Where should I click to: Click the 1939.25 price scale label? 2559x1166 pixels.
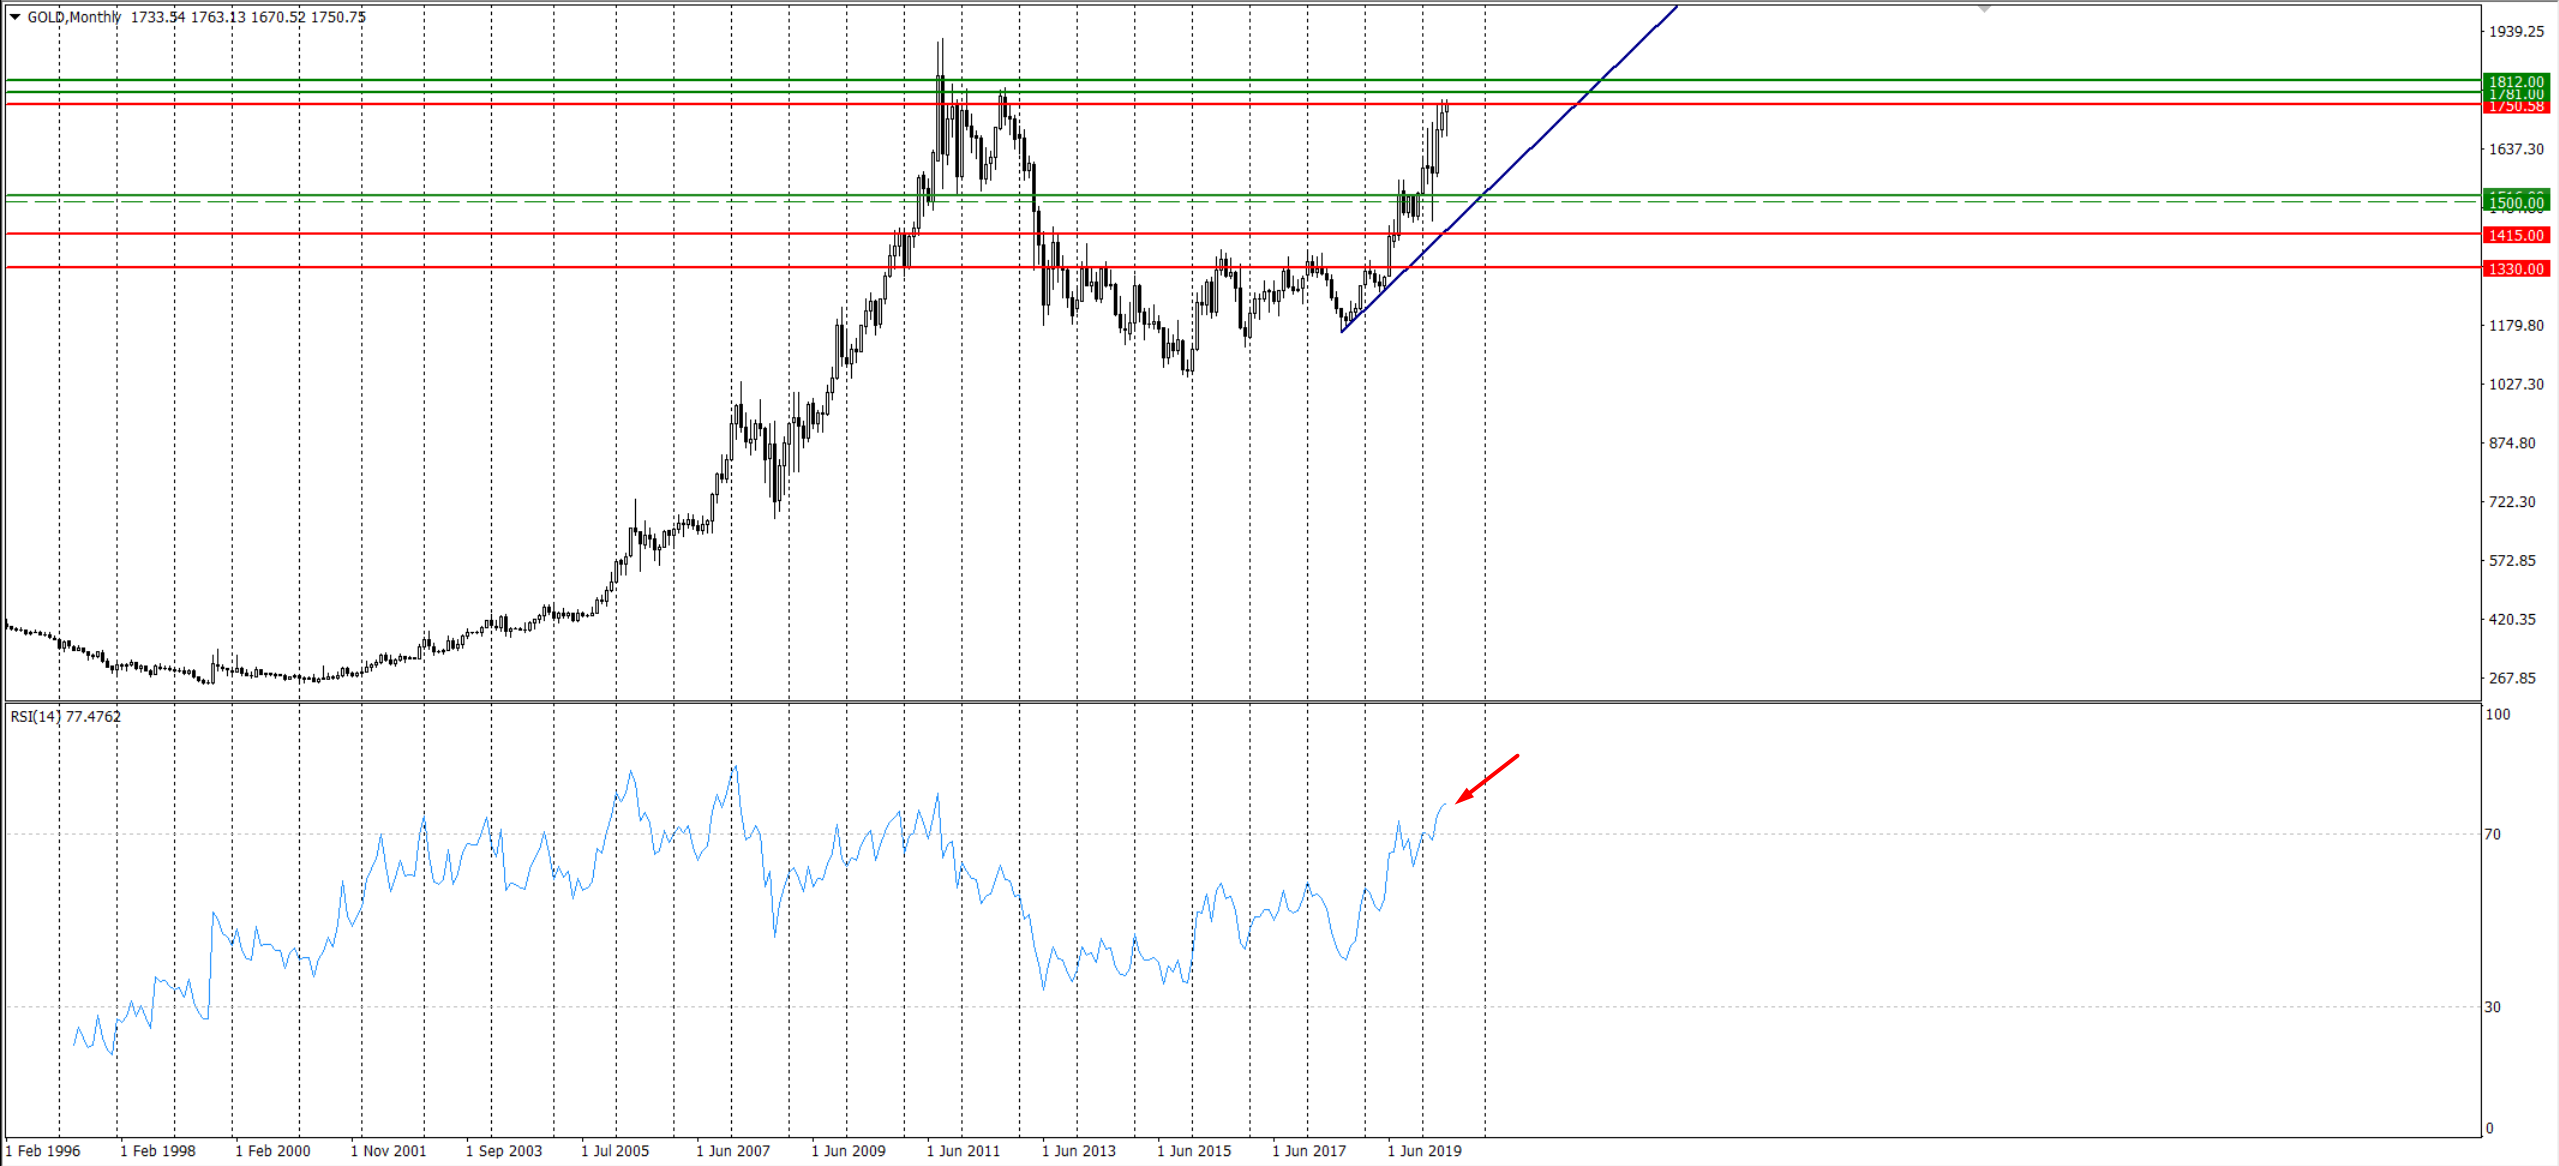click(2516, 32)
